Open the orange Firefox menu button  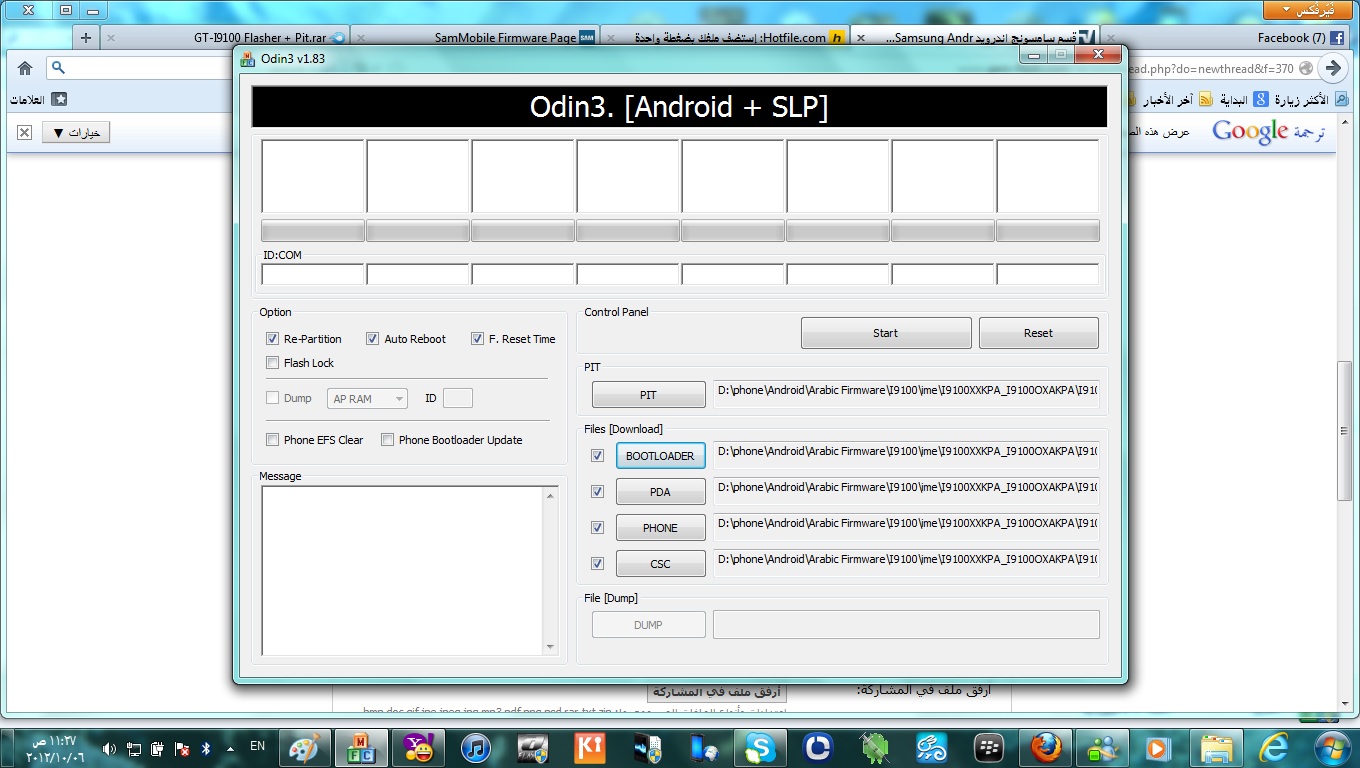(x=1308, y=10)
